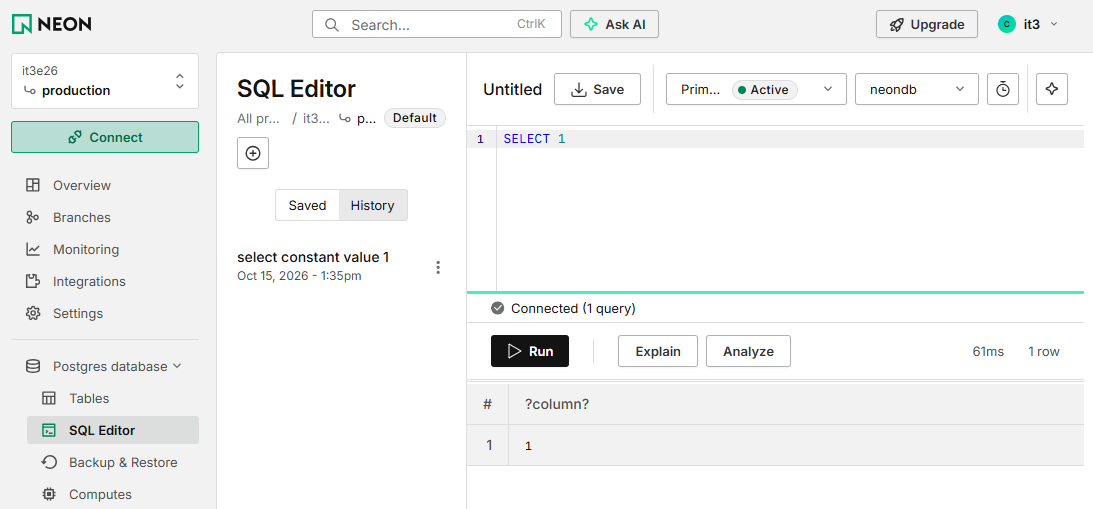
Task: Click the All projects breadcrumb link
Action: (259, 119)
